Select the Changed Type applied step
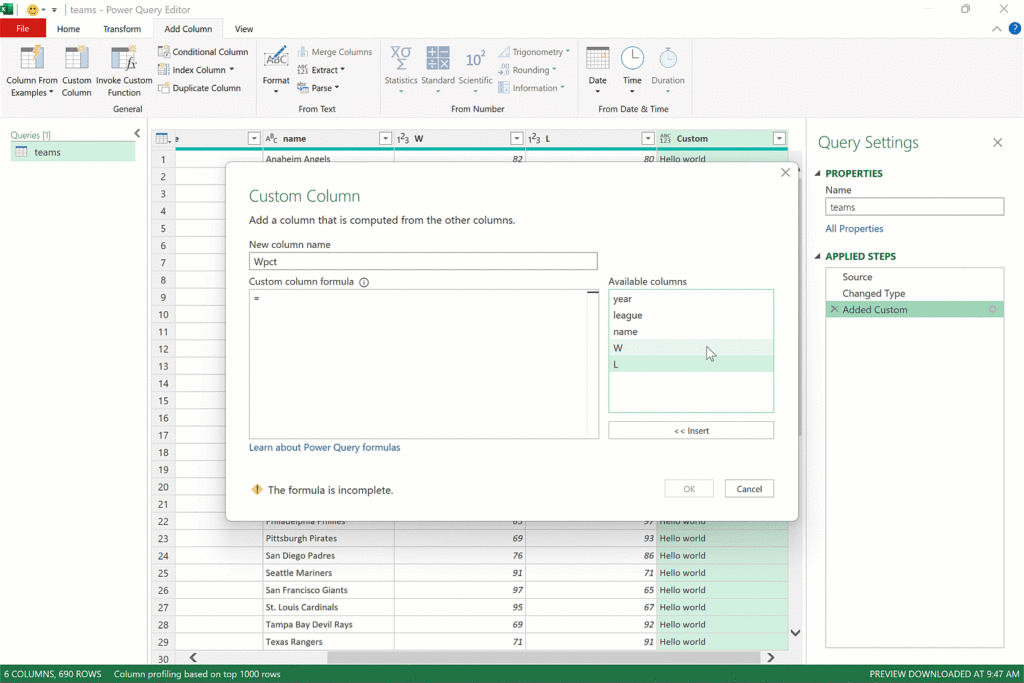Image resolution: width=1024 pixels, height=683 pixels. [873, 293]
